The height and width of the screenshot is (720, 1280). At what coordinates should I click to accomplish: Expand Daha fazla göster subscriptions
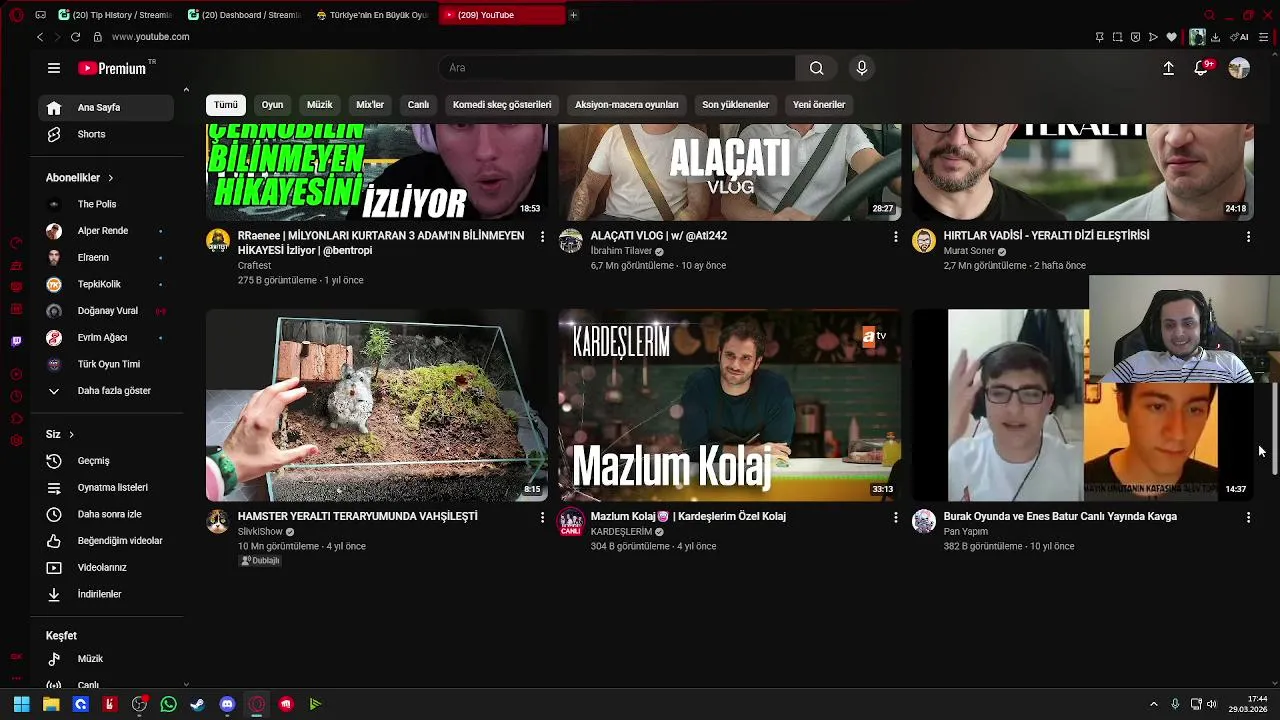pyautogui.click(x=108, y=391)
